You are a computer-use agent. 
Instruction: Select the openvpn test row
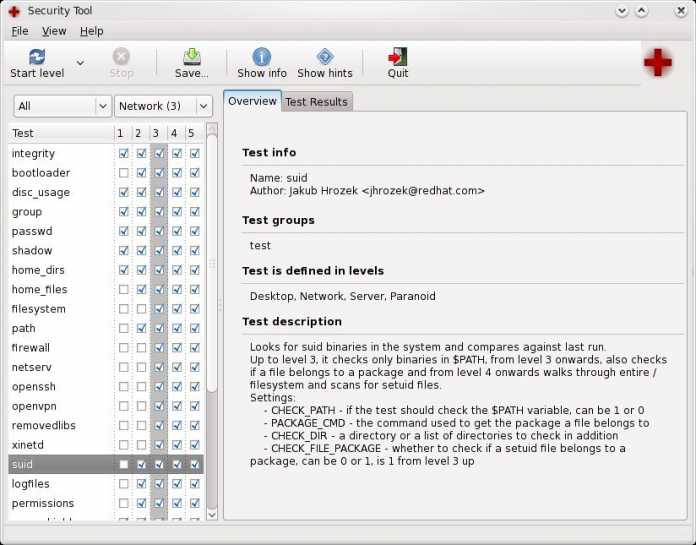(106, 406)
